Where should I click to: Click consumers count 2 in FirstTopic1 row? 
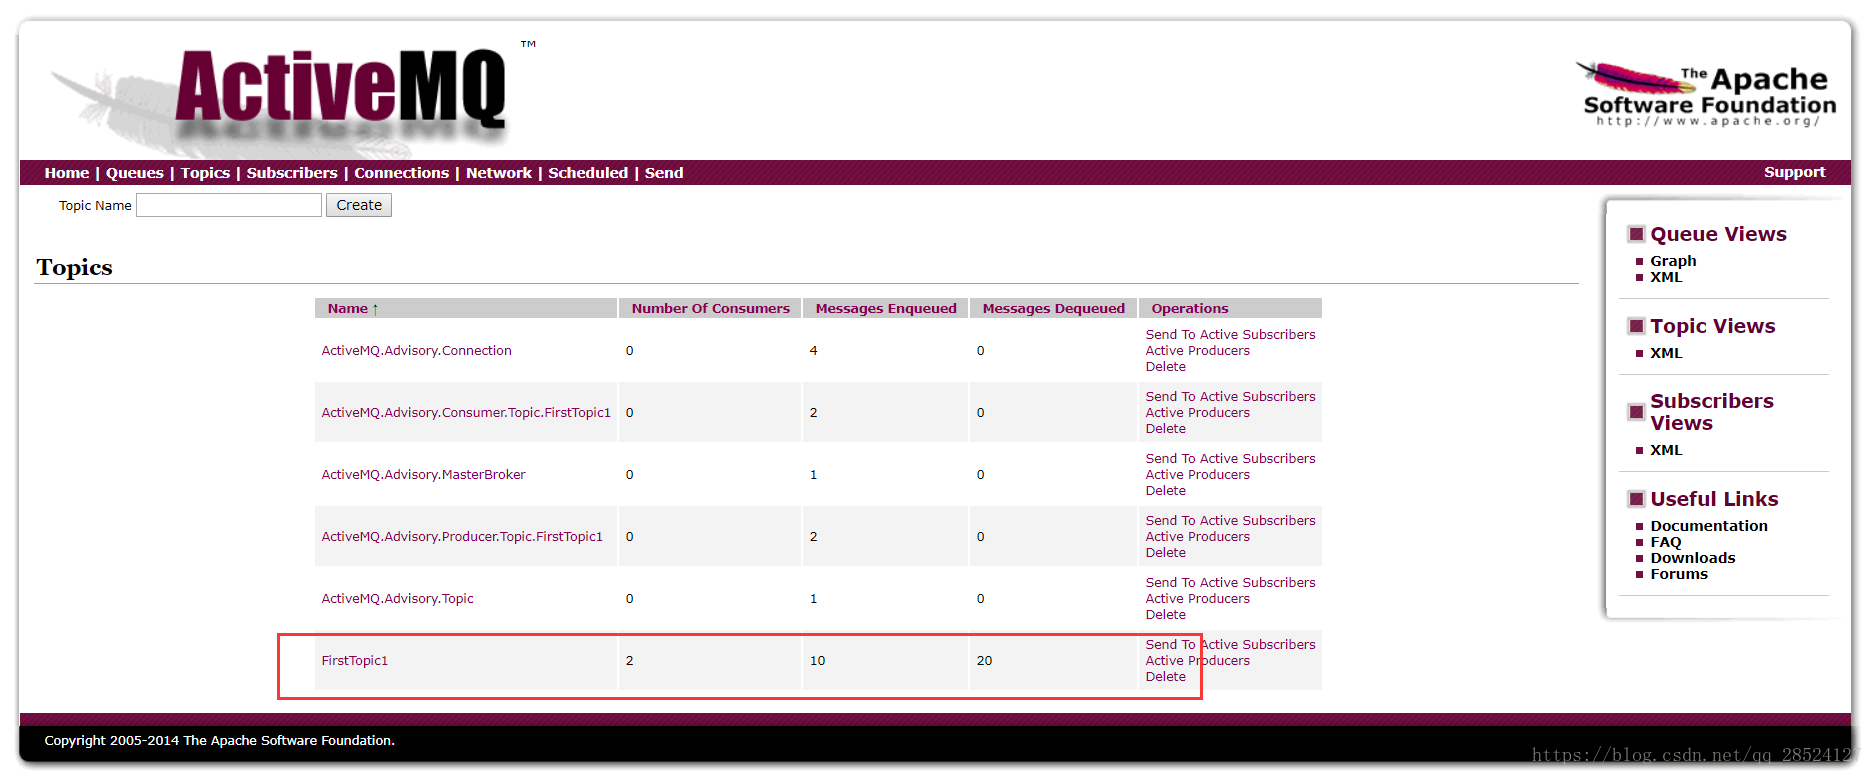(x=629, y=660)
